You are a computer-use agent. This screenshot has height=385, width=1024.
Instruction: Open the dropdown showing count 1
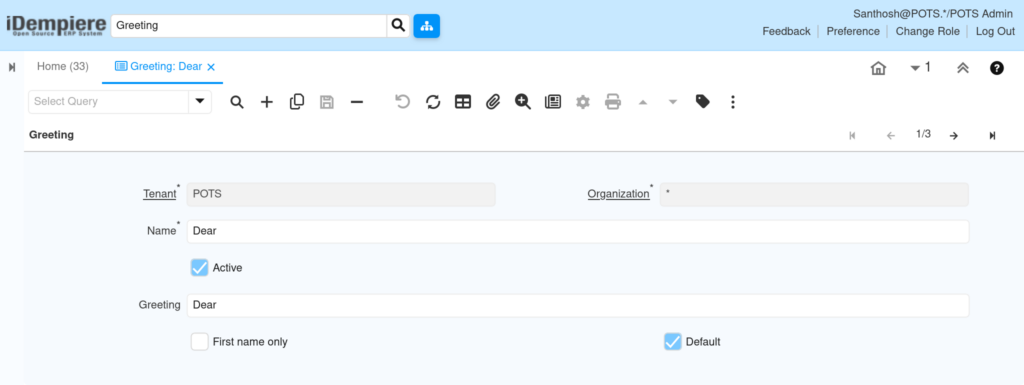point(920,67)
